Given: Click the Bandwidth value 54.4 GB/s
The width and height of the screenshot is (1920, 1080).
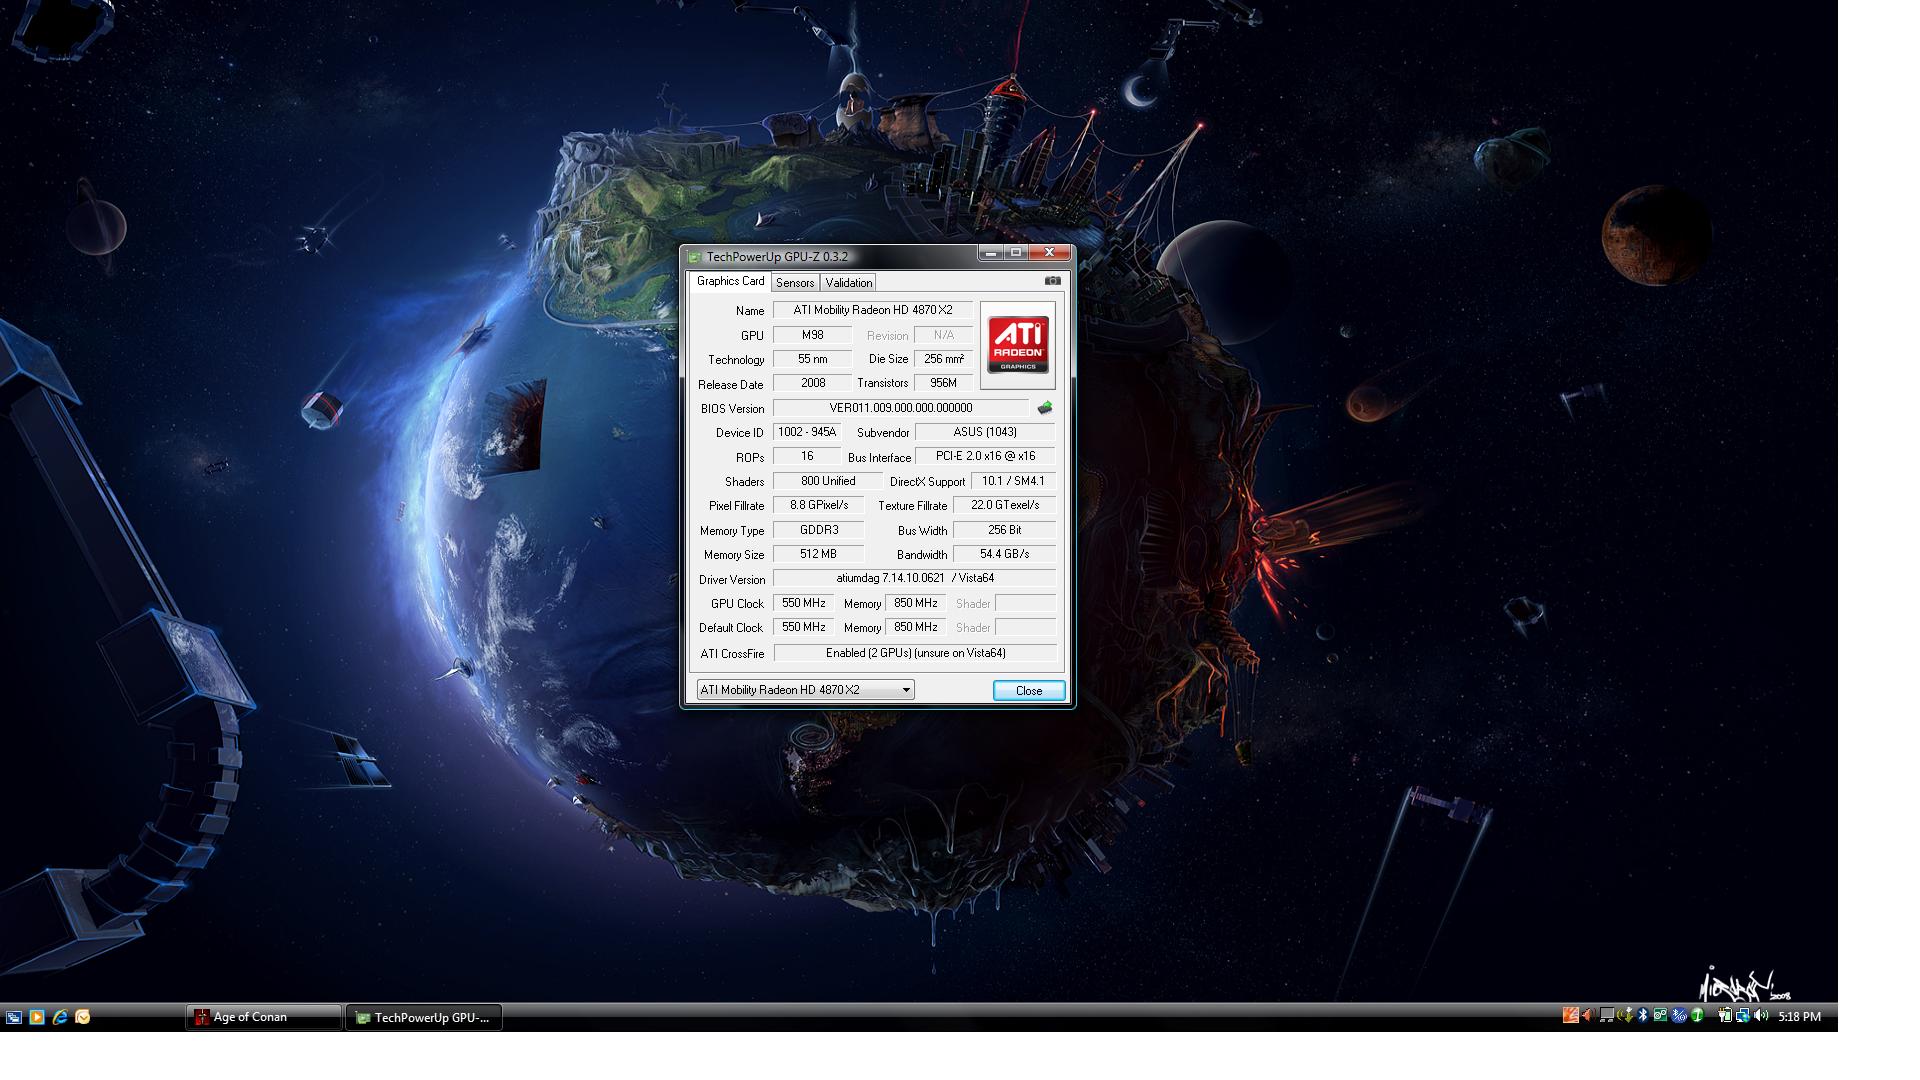Looking at the screenshot, I should coord(1004,554).
